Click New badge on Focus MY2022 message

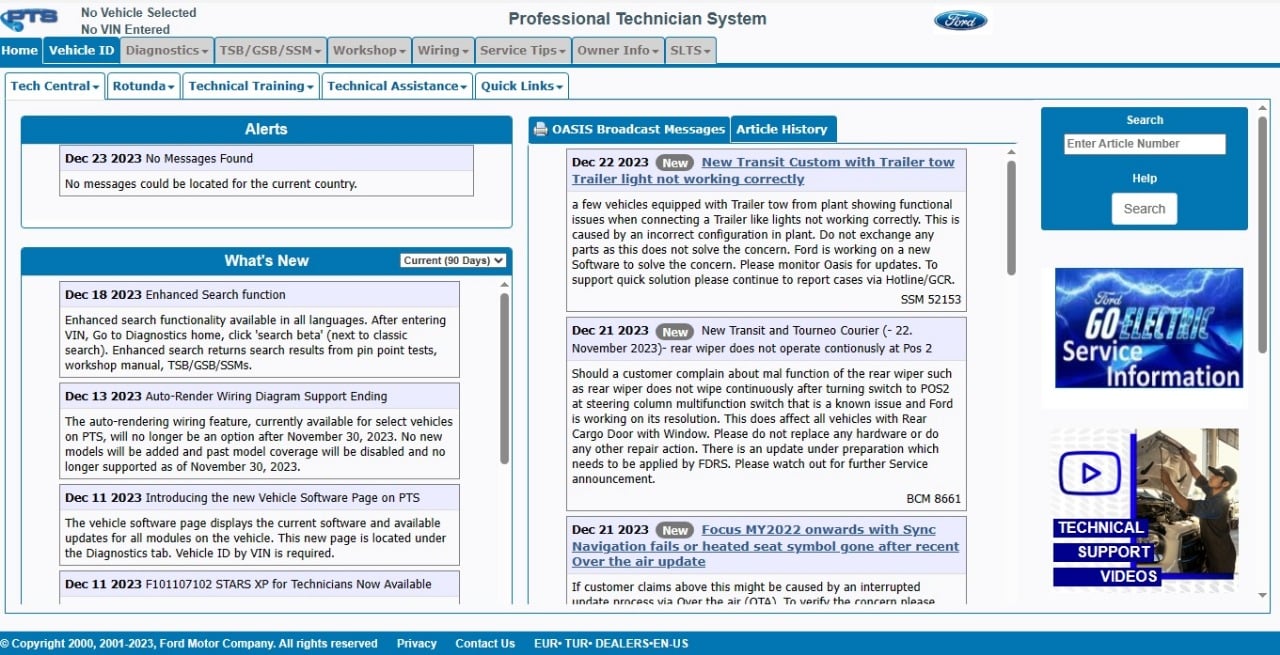coord(675,530)
